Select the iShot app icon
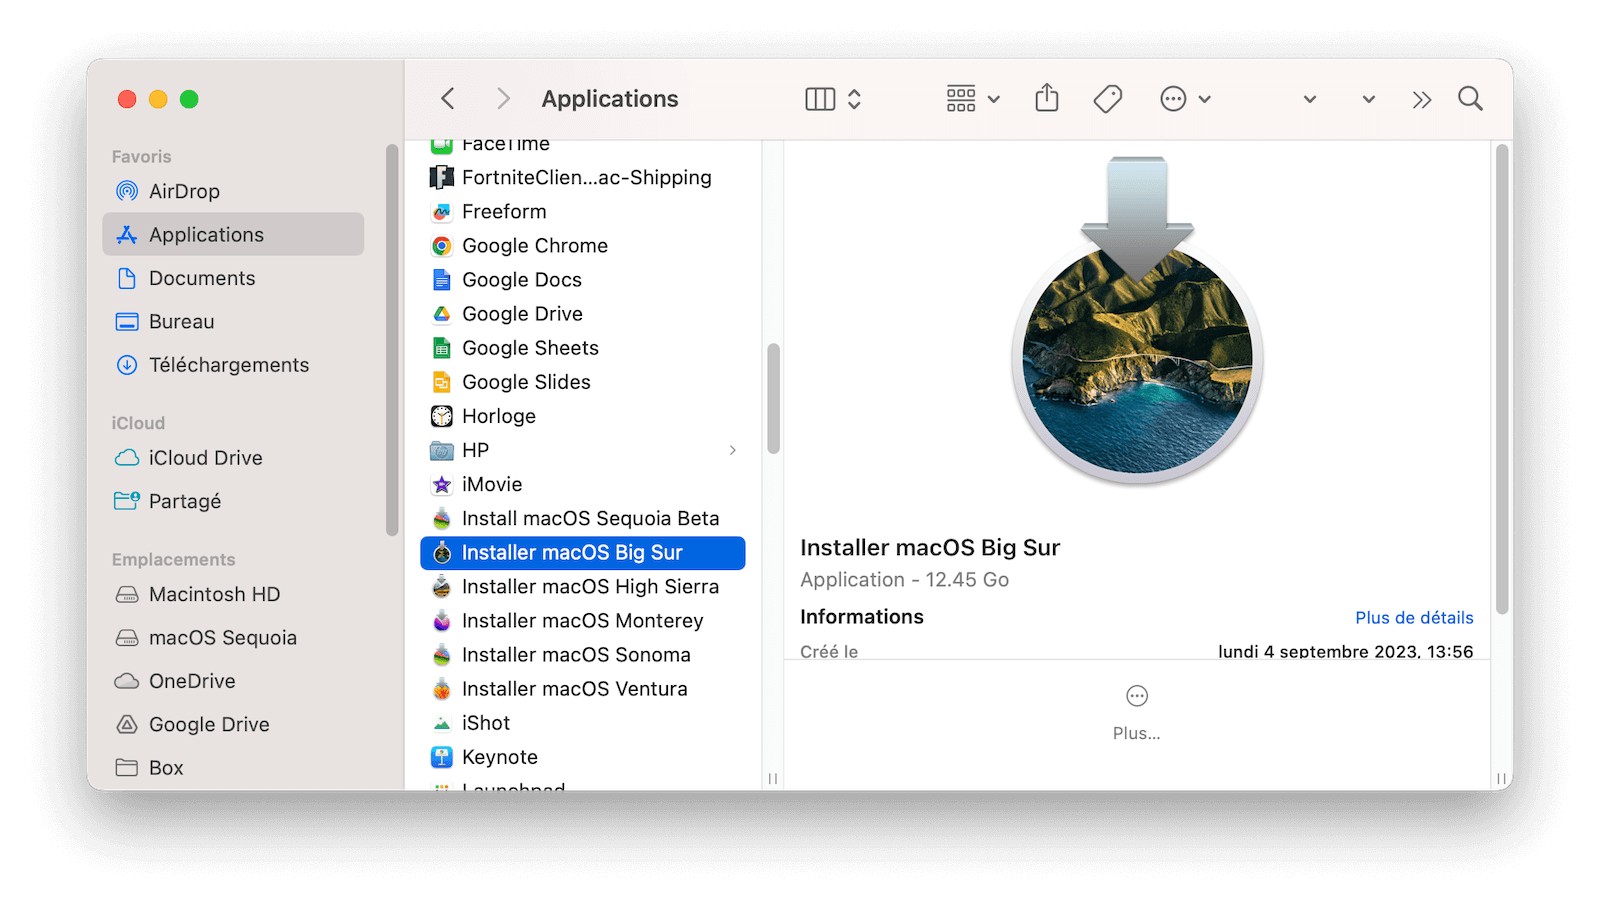Image resolution: width=1600 pixels, height=905 pixels. pos(442,723)
